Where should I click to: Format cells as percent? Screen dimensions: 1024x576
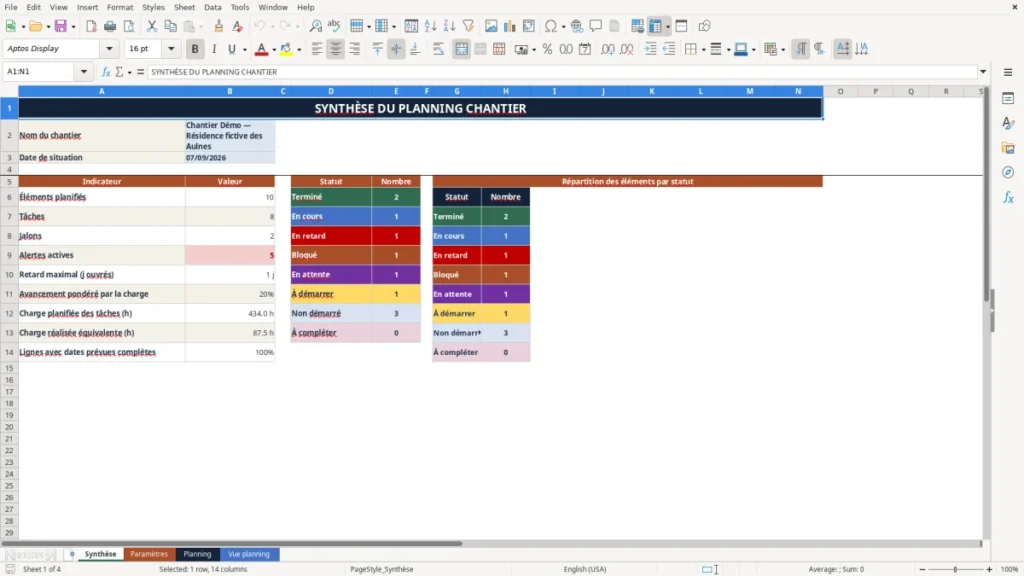547,49
